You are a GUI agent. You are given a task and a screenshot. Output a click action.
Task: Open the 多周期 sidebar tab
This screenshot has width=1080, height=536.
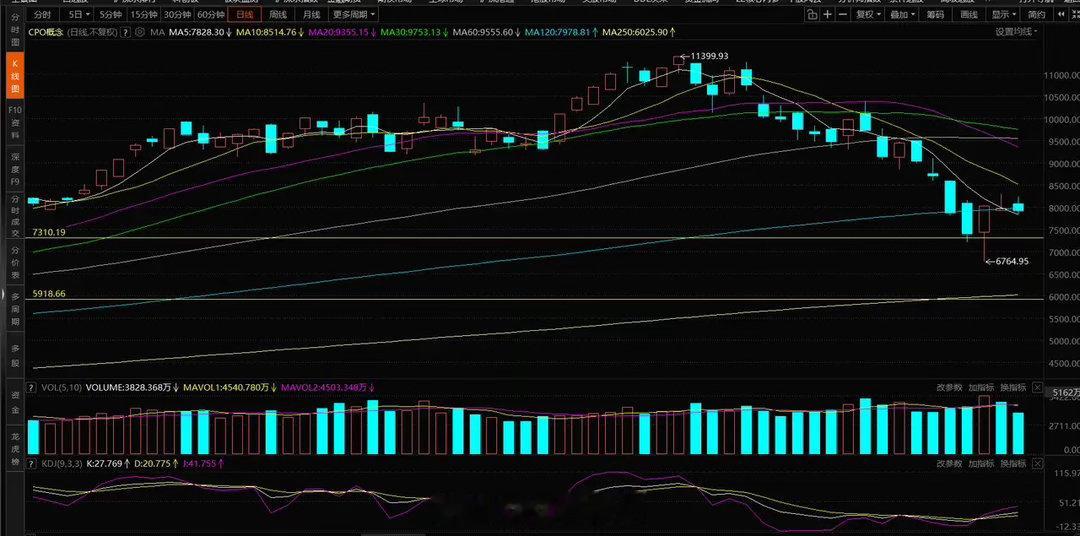point(14,309)
